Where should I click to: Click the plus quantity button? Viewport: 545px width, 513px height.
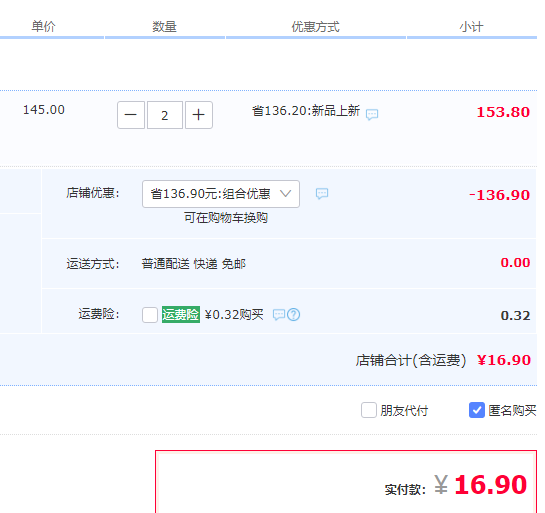pos(199,115)
